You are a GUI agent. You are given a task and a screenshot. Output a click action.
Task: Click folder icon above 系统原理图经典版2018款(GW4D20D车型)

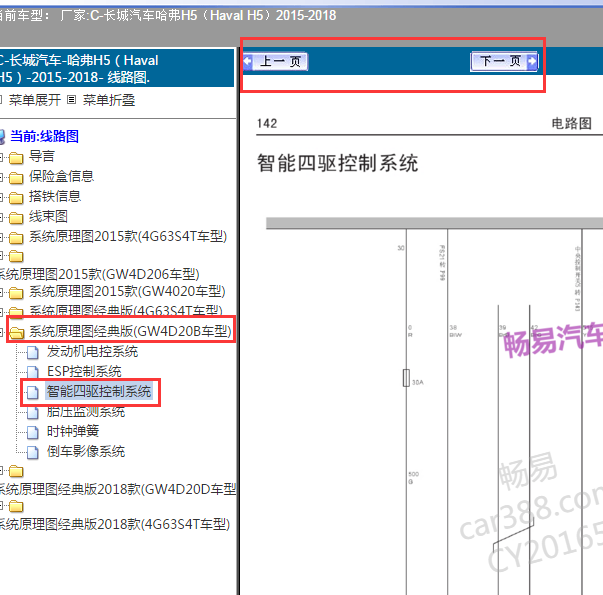click(x=16, y=471)
